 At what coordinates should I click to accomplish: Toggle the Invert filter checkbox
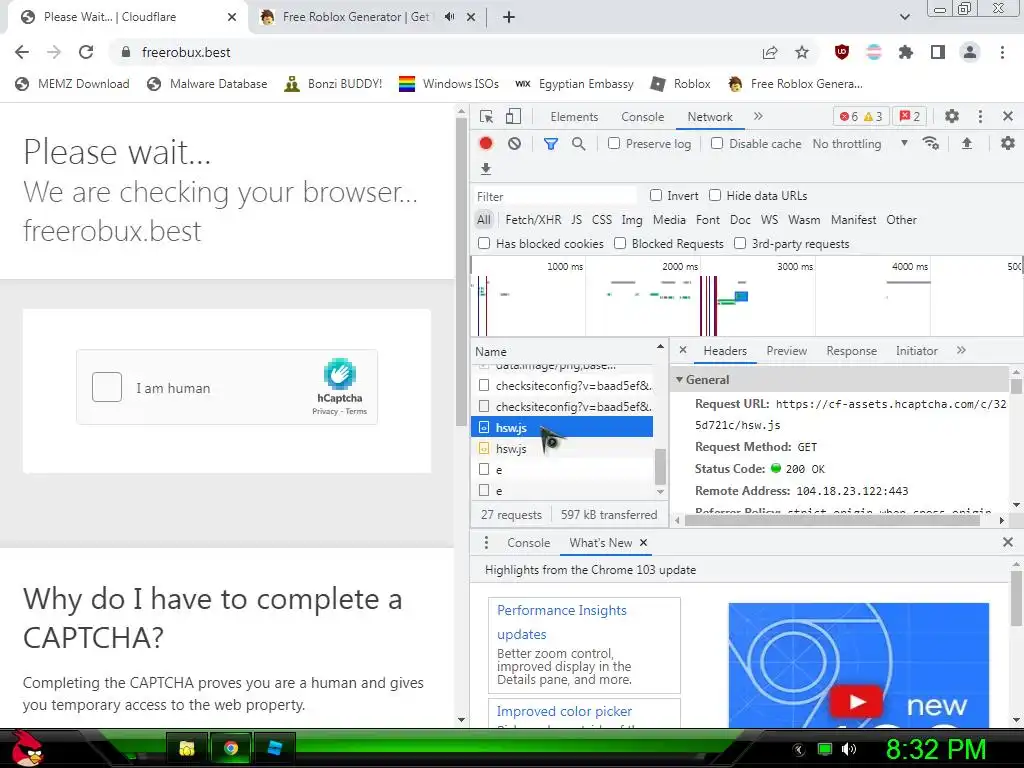pyautogui.click(x=656, y=195)
